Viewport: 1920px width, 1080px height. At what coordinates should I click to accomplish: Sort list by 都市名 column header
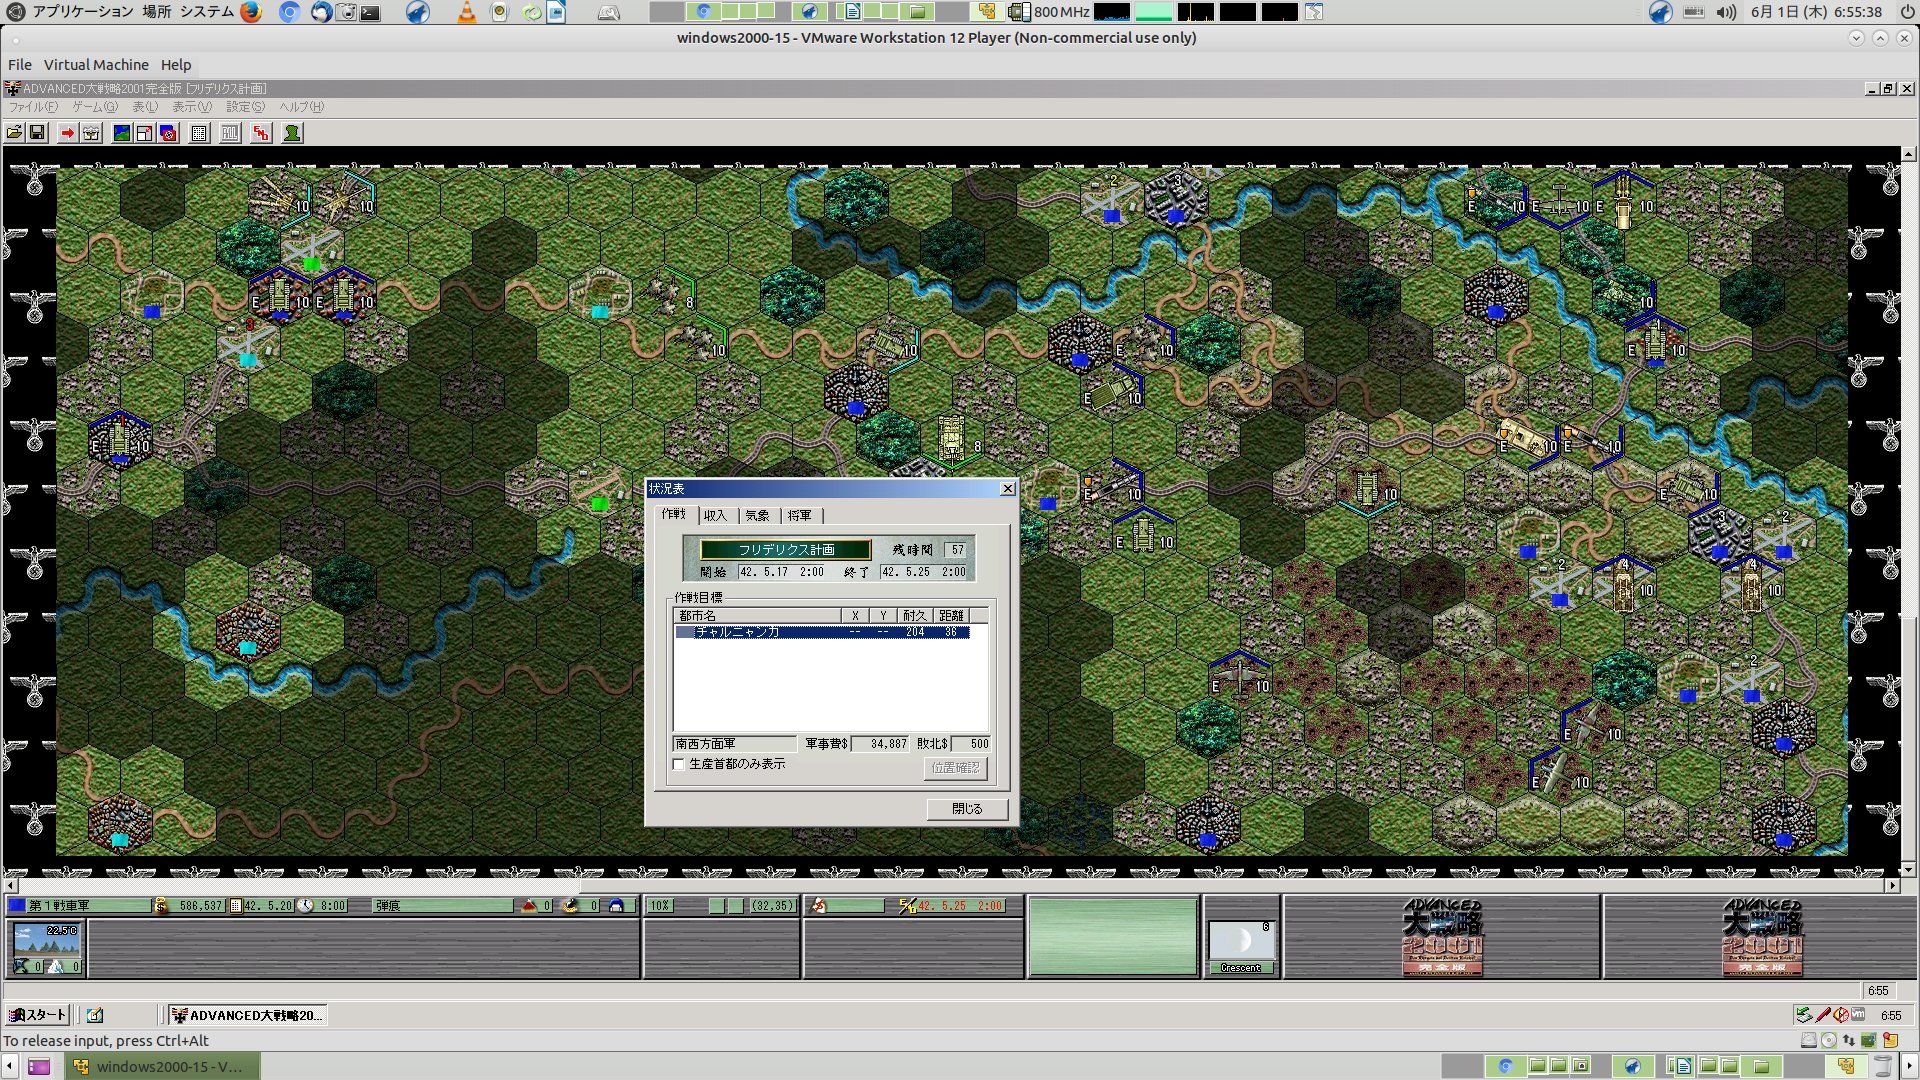757,616
